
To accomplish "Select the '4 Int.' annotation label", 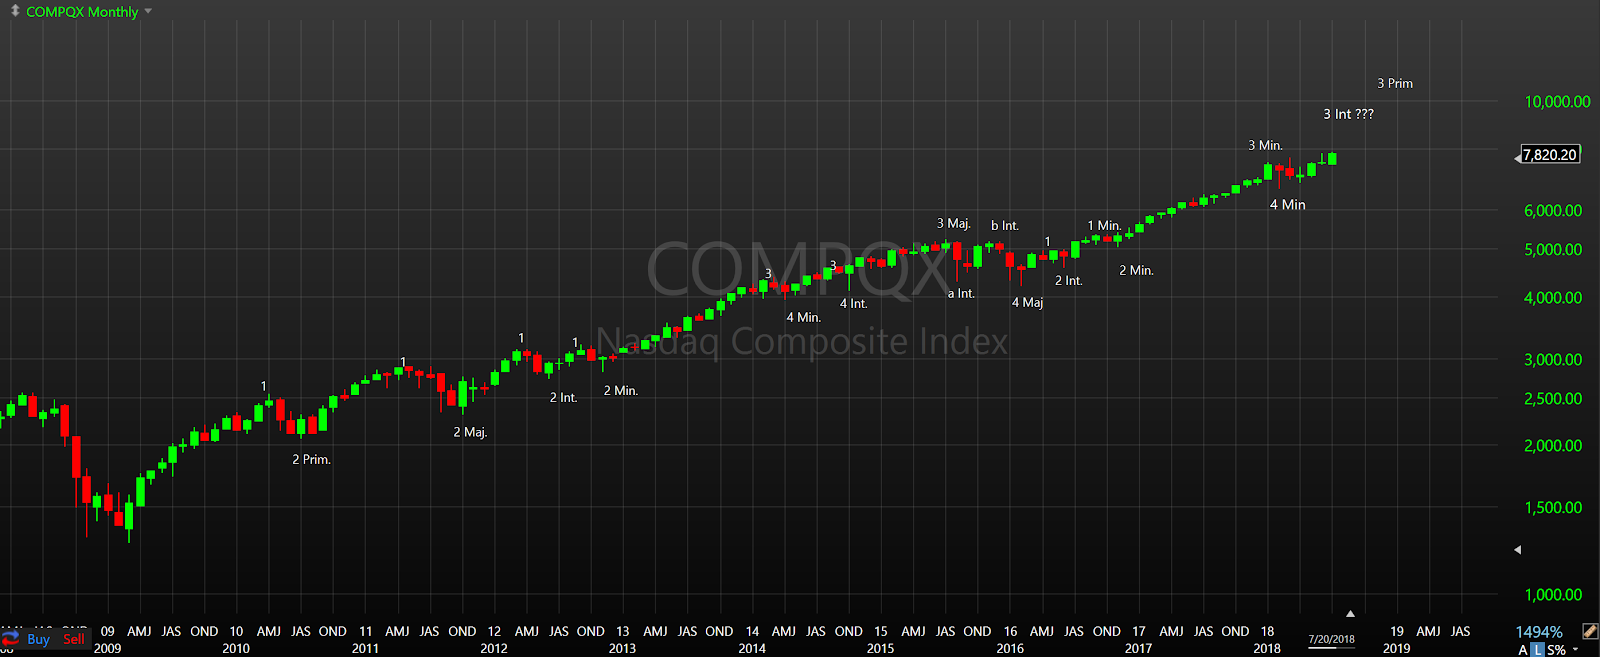I will pos(853,303).
